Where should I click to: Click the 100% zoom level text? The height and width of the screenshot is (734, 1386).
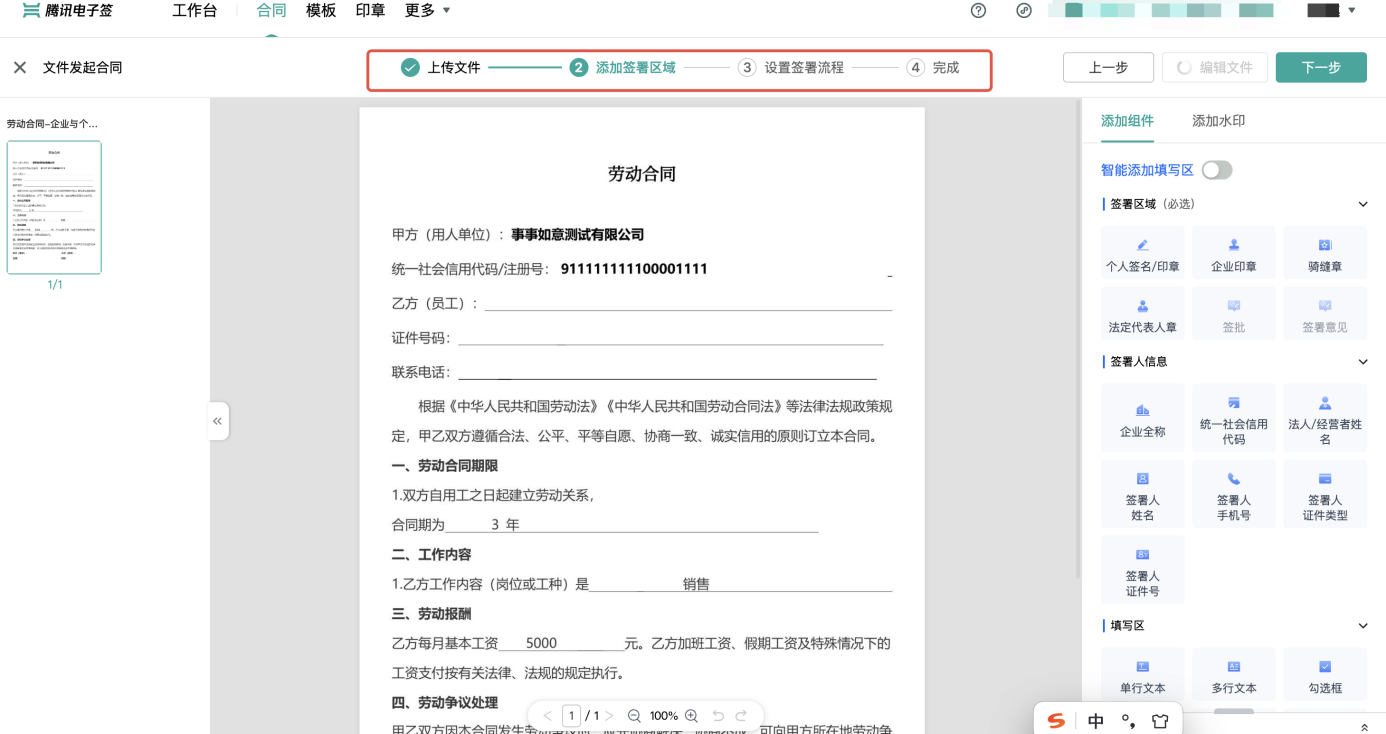(x=664, y=716)
